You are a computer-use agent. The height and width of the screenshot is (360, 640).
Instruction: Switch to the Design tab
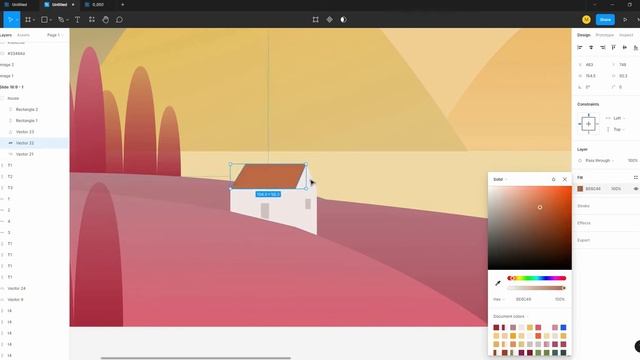tap(584, 35)
